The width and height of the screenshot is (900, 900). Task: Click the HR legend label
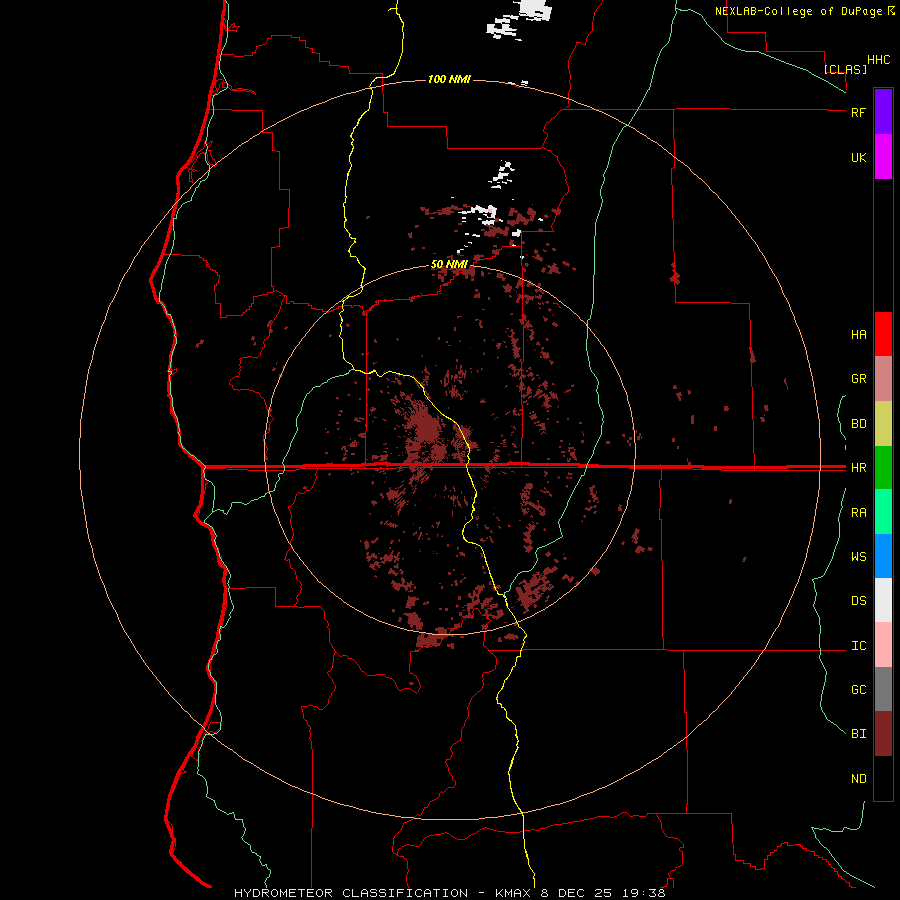[x=858, y=468]
